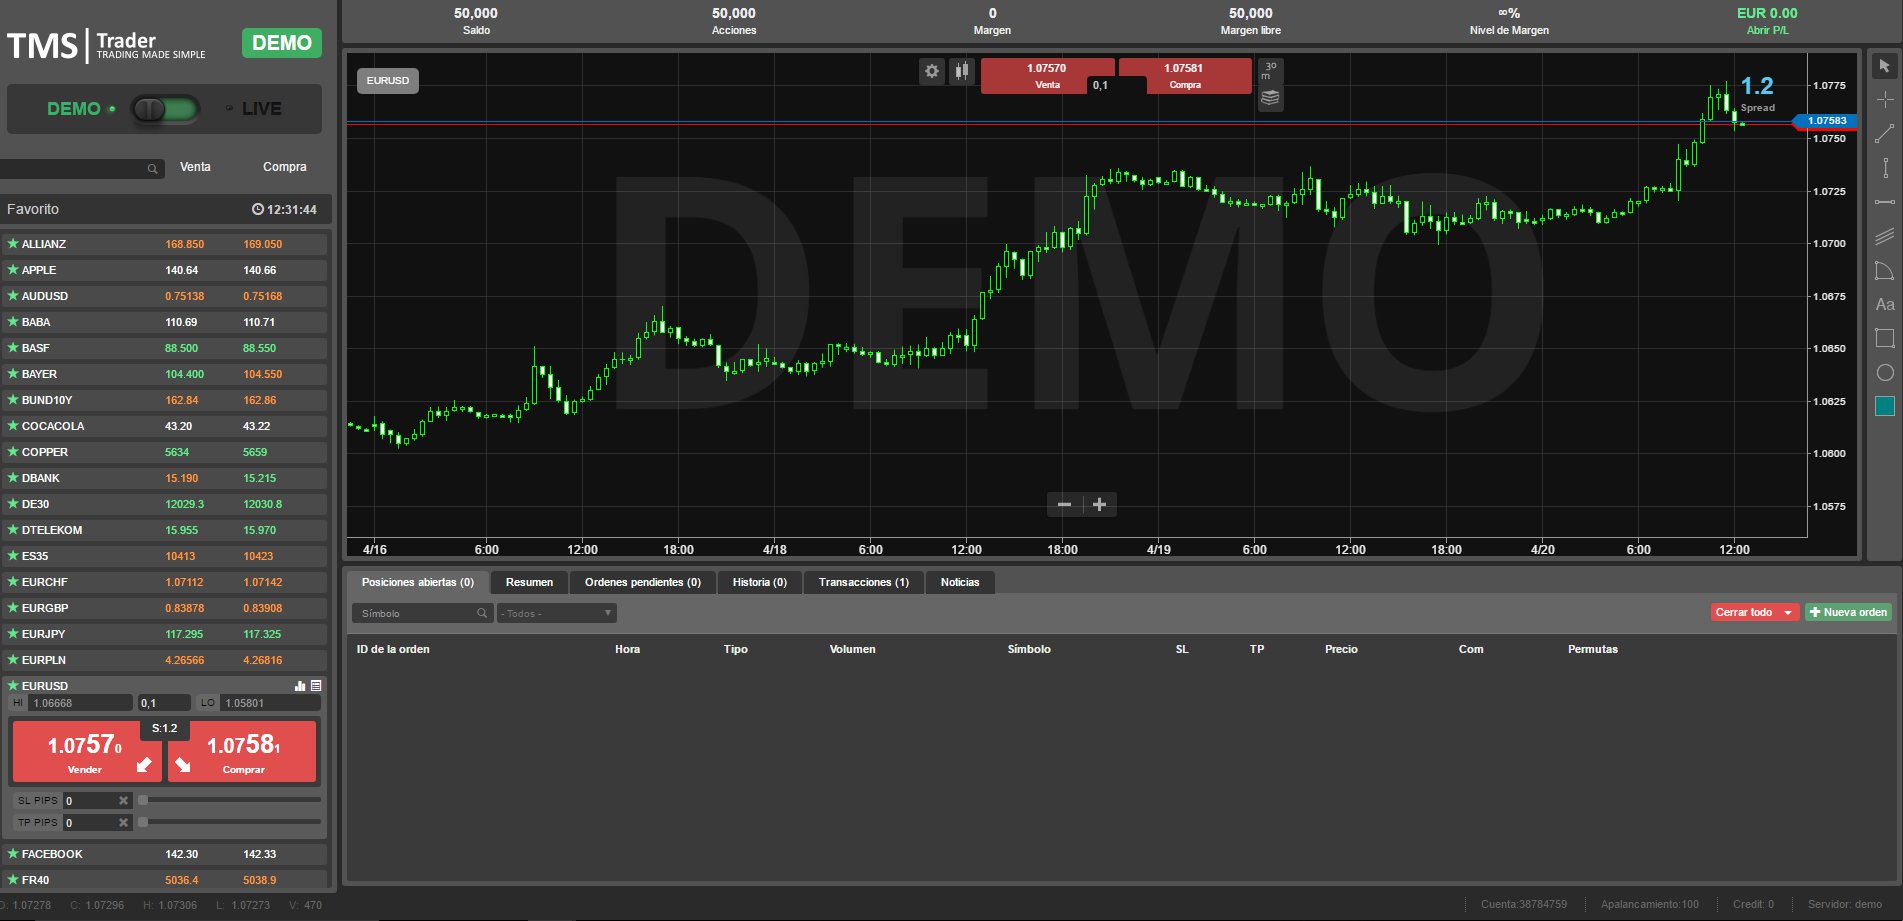Click the EURUSD volume 0,1 field

(163, 703)
